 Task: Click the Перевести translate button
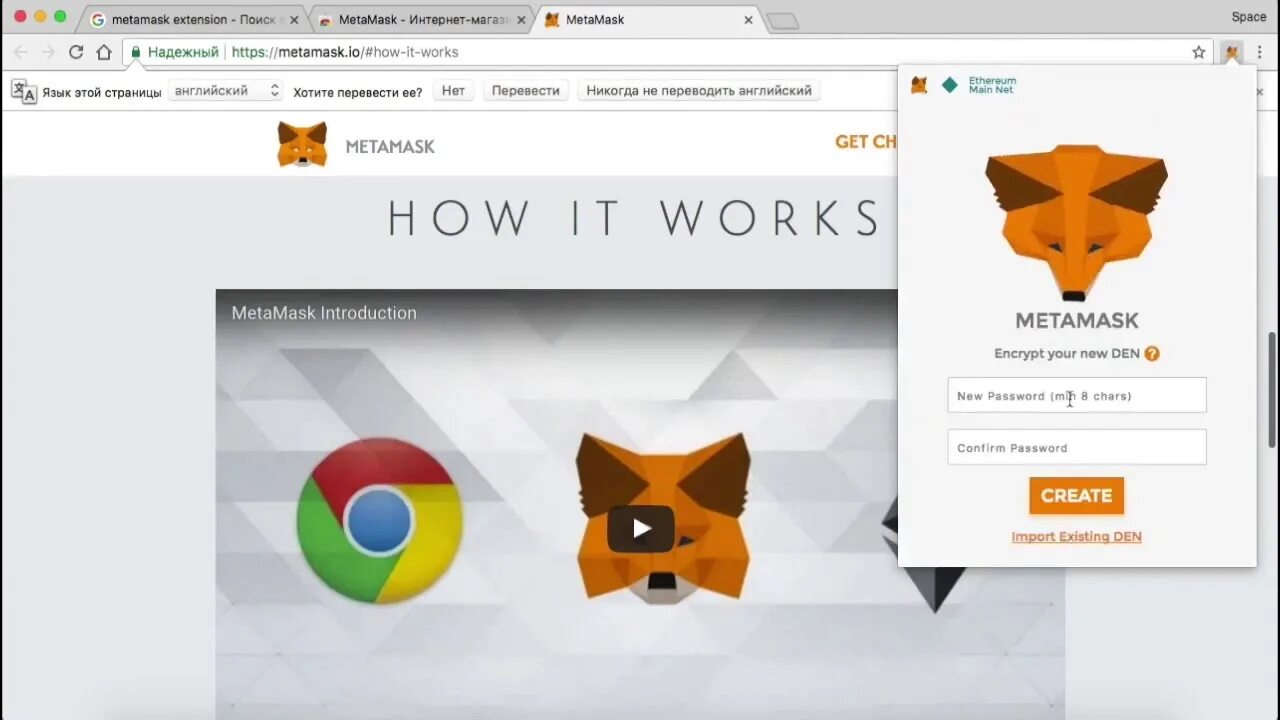point(526,91)
